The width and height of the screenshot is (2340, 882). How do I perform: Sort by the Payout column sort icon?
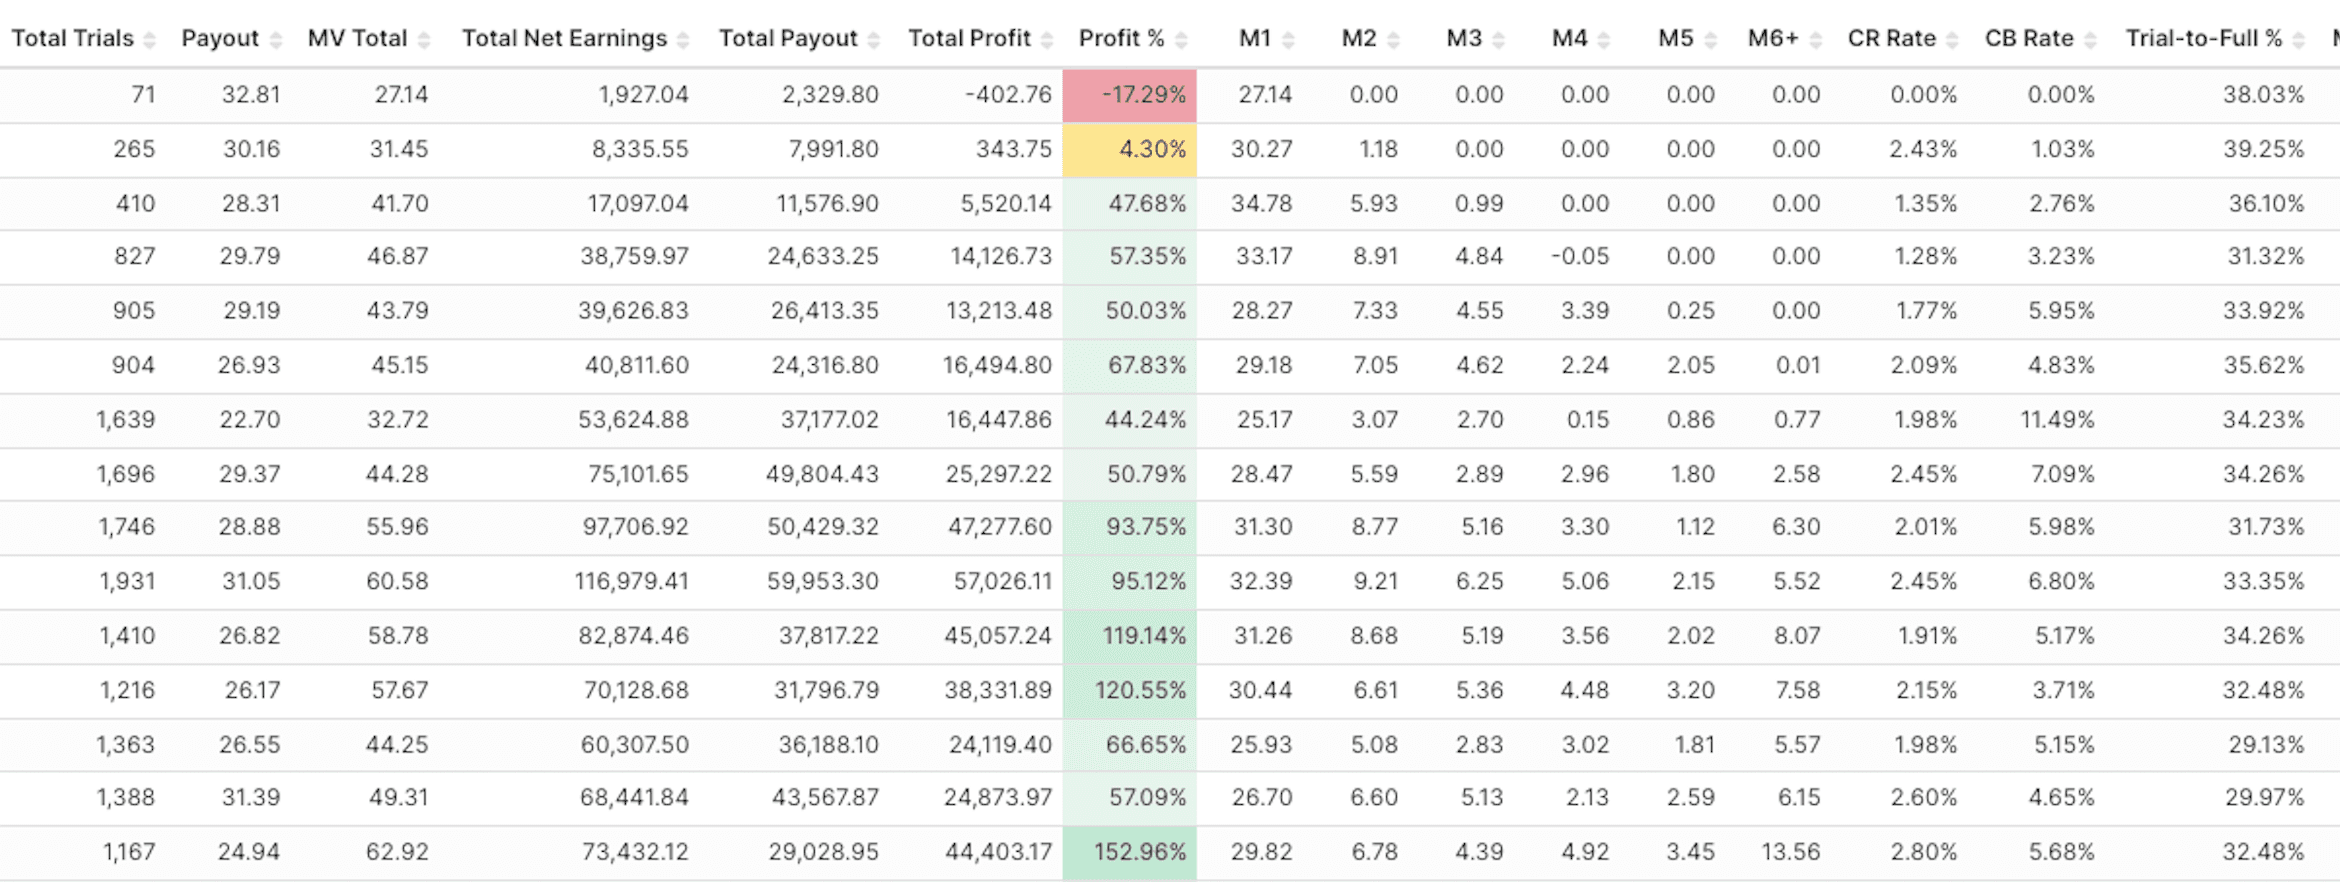pyautogui.click(x=276, y=40)
